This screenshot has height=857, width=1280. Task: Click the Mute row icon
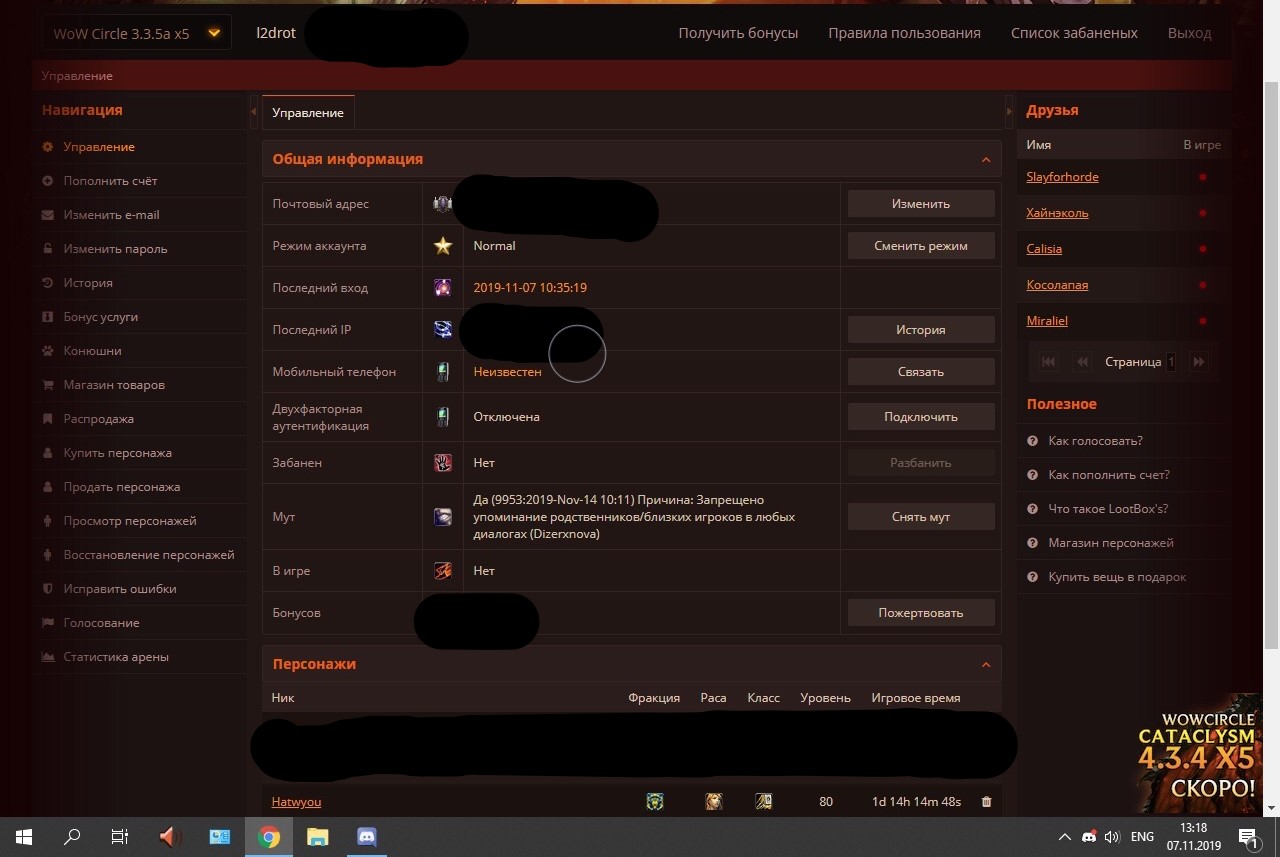tap(443, 517)
